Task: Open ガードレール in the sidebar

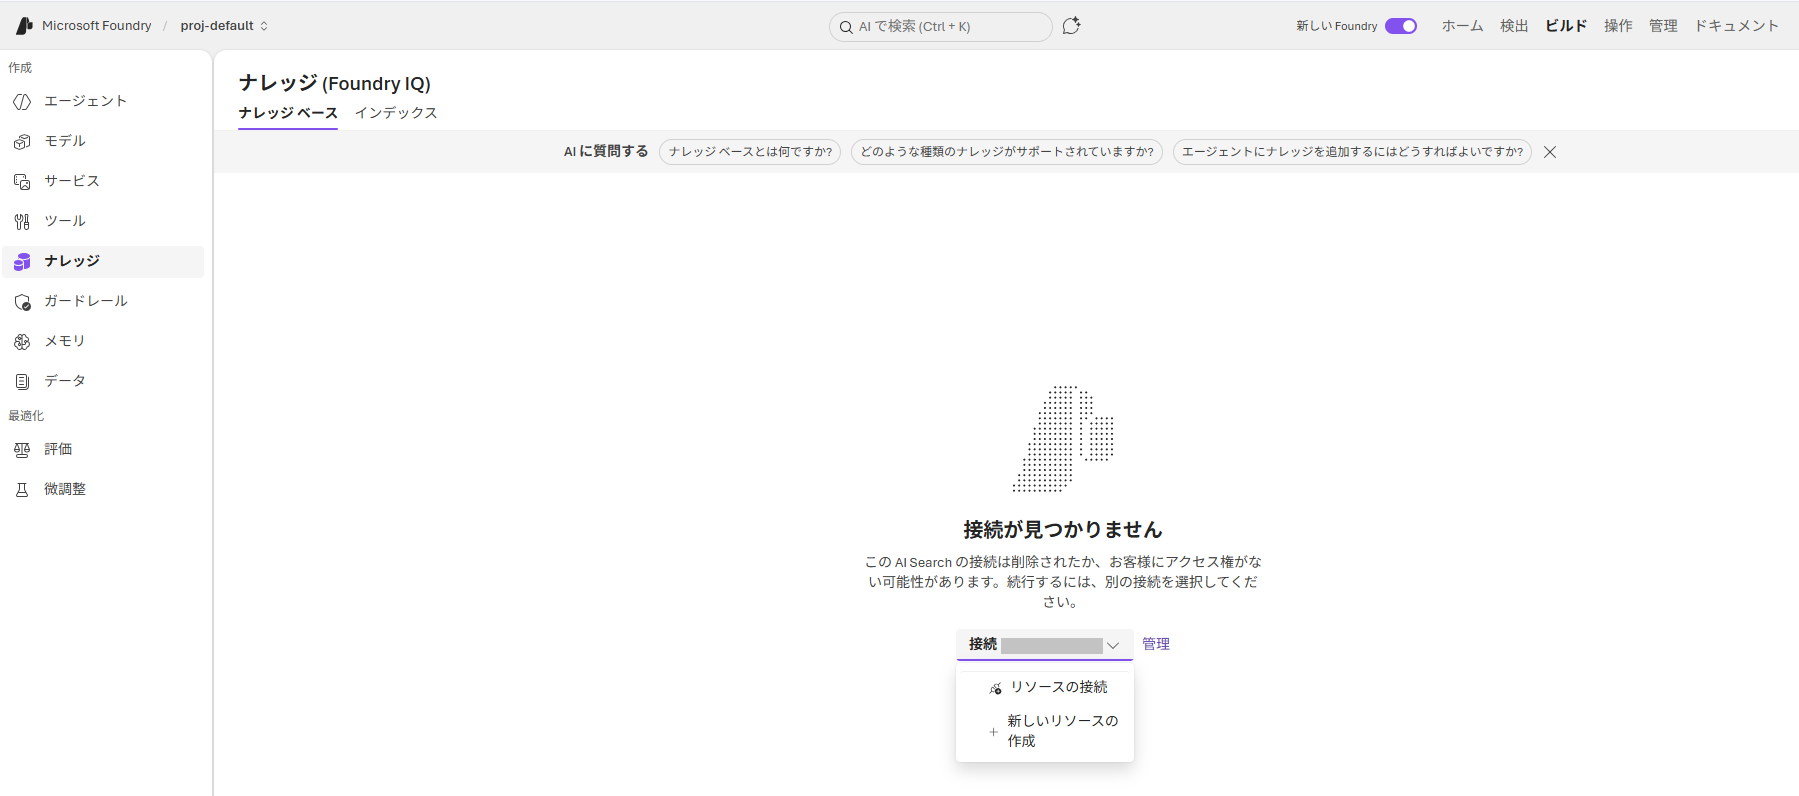Action: click(104, 302)
